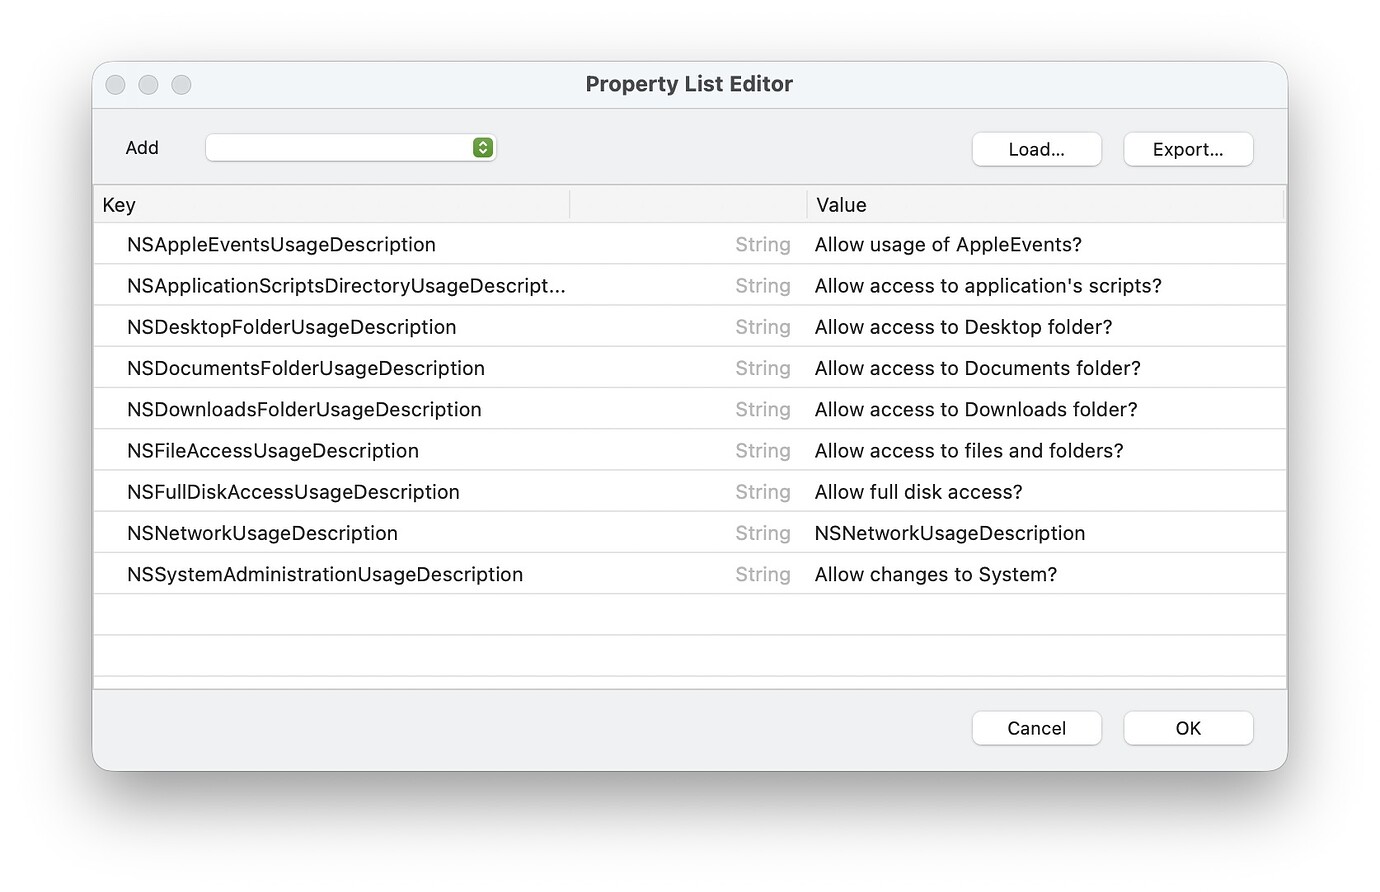Click the Key column header

coord(119,204)
